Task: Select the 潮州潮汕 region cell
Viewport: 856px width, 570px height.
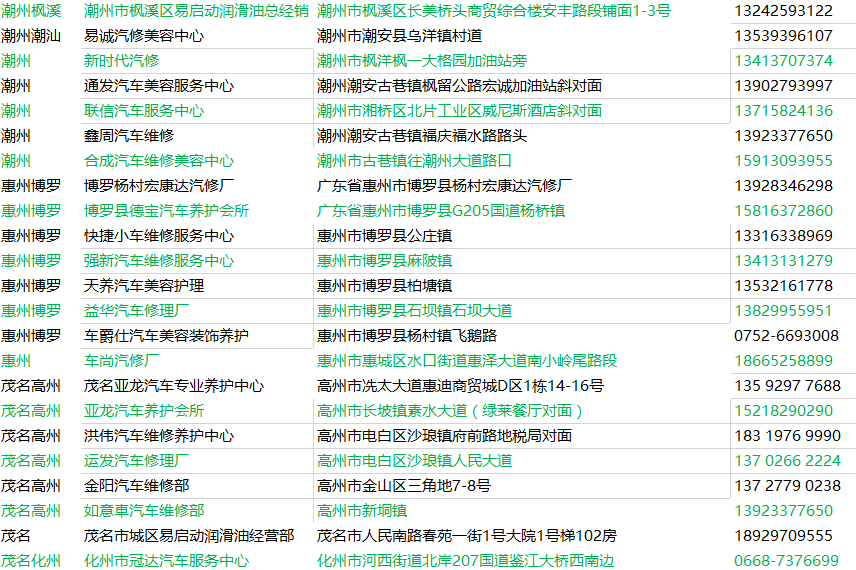Action: (x=31, y=36)
